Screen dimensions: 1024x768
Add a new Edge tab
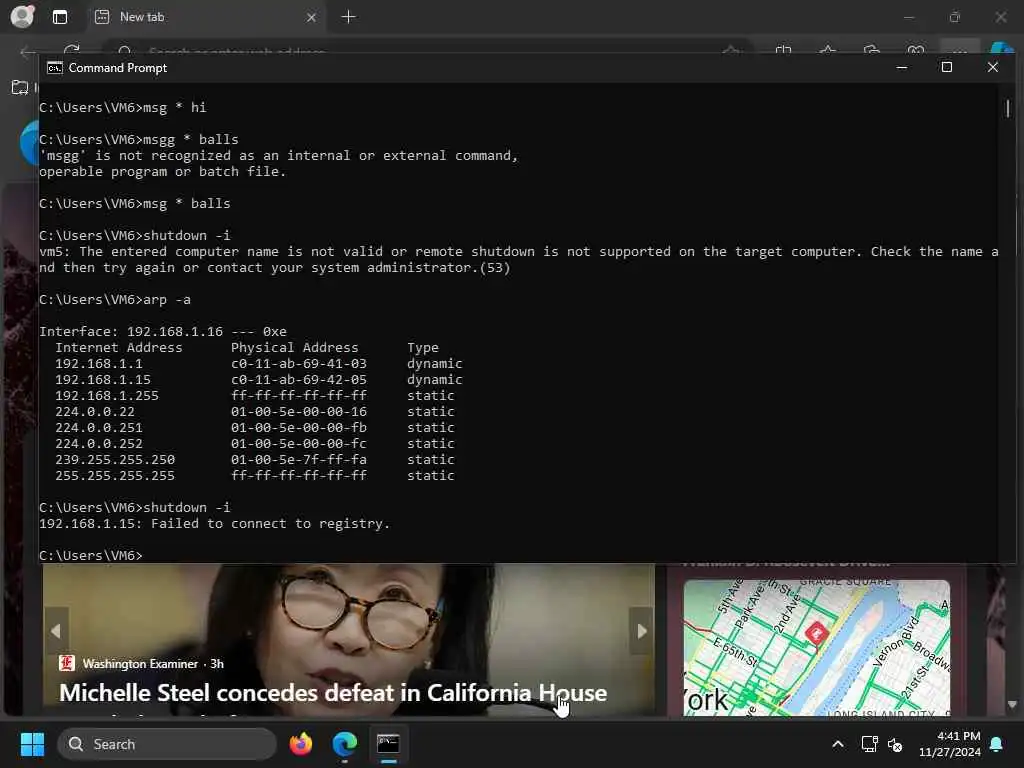pos(348,17)
